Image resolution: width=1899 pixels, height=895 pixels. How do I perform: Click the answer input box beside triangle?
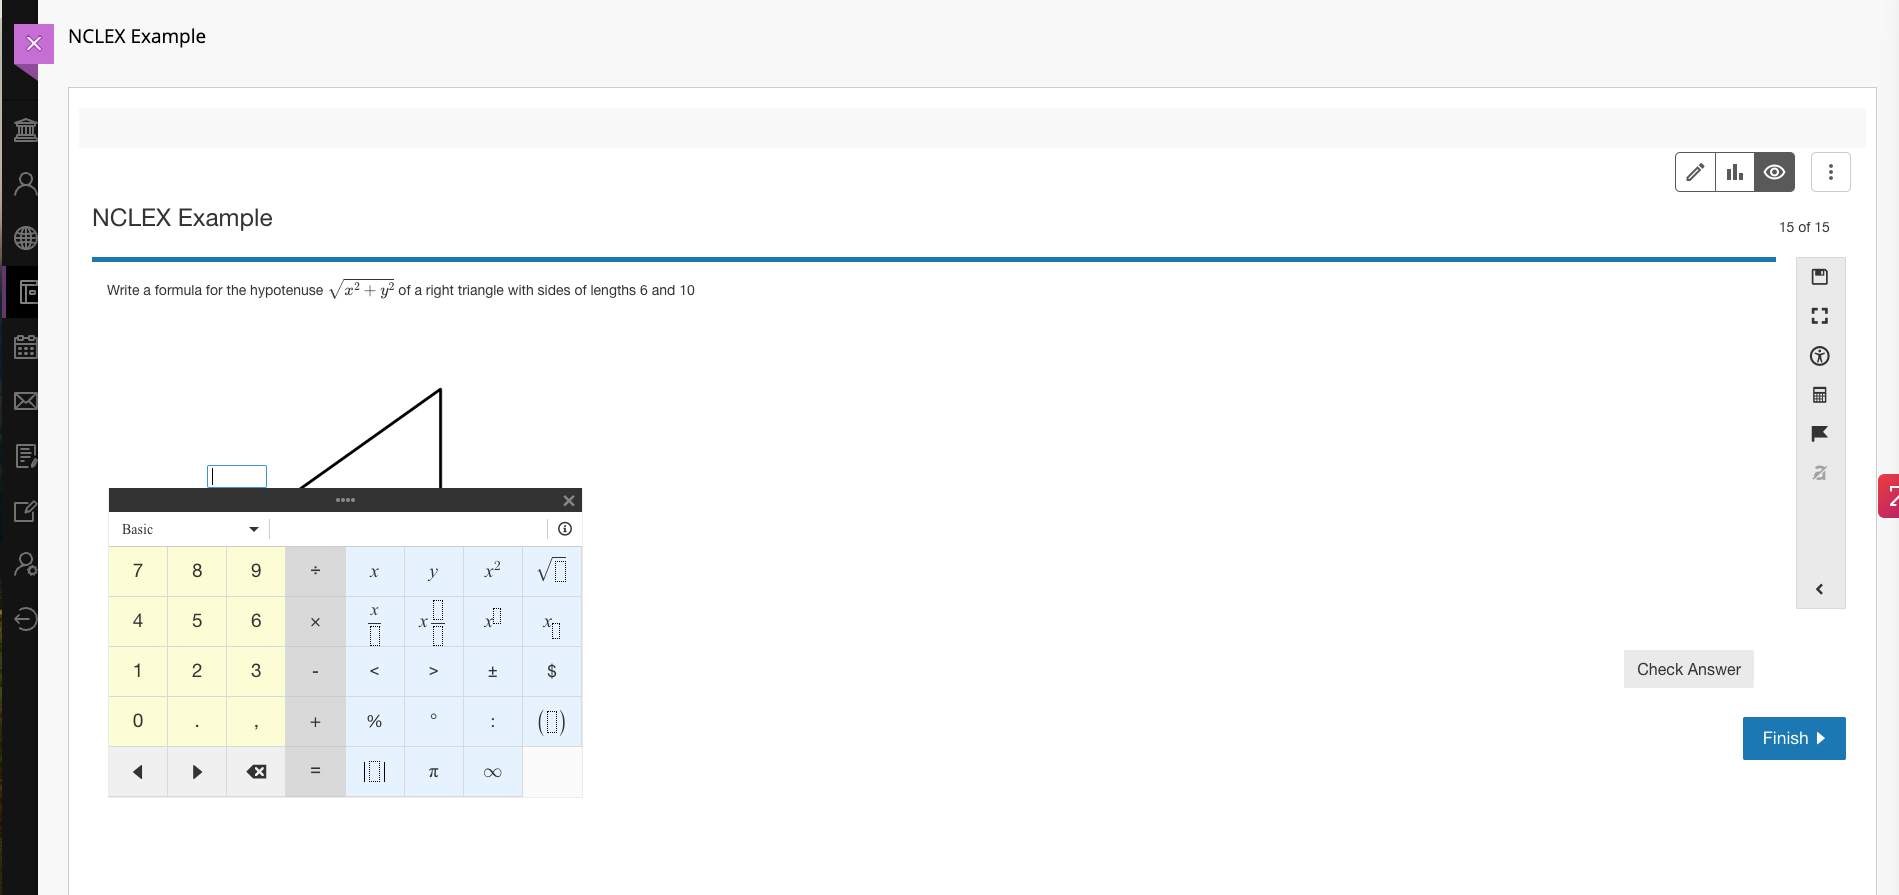pos(237,476)
